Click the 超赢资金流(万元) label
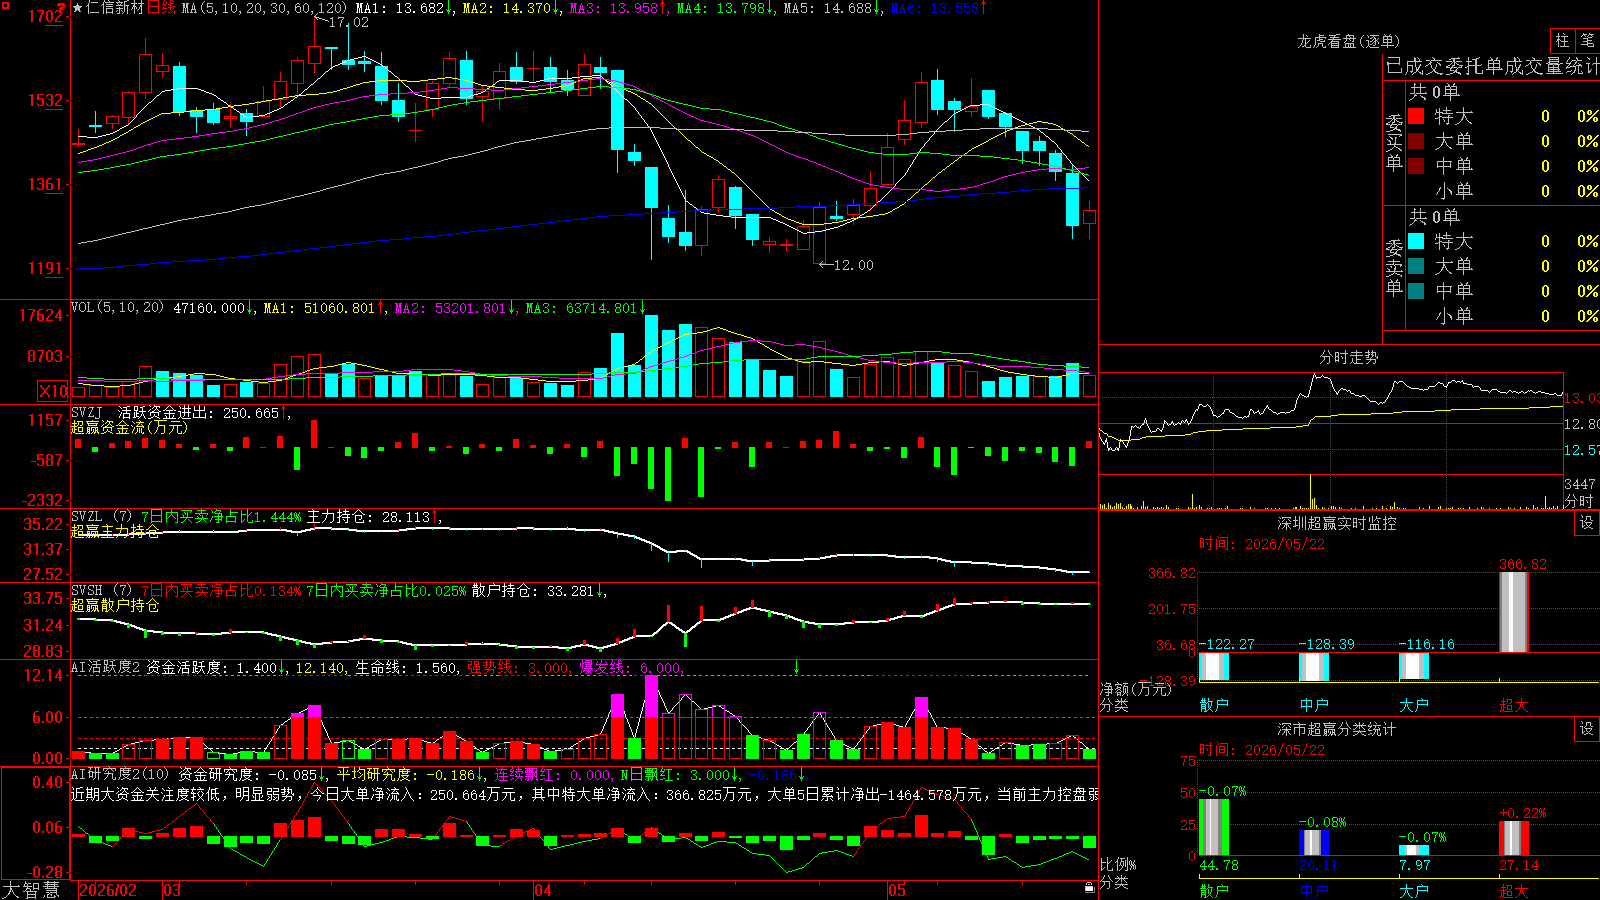 (129, 427)
